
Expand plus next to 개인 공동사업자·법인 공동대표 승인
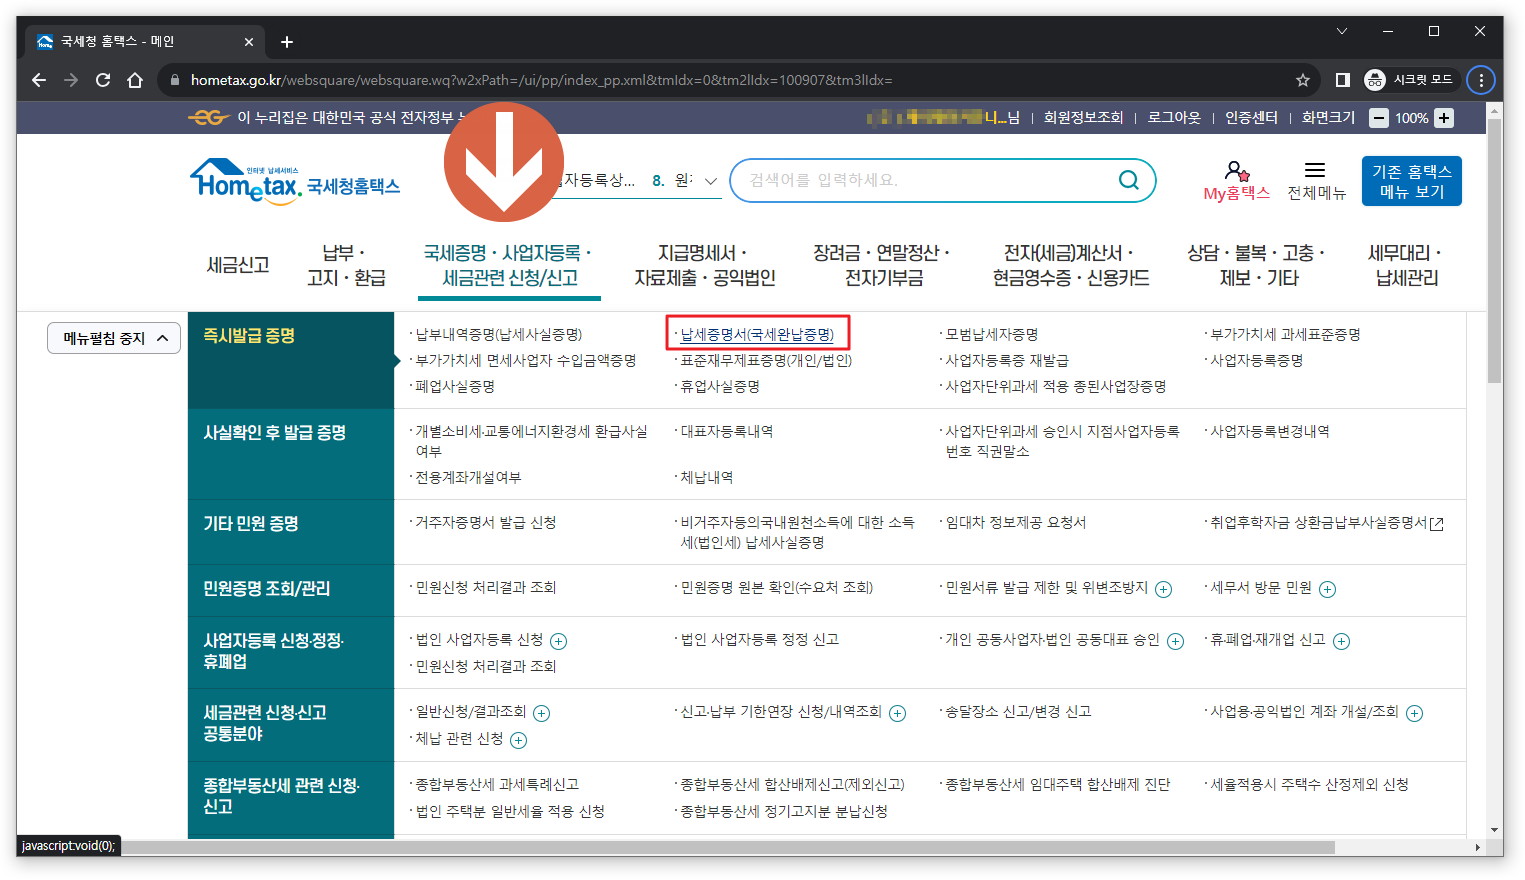point(1175,641)
